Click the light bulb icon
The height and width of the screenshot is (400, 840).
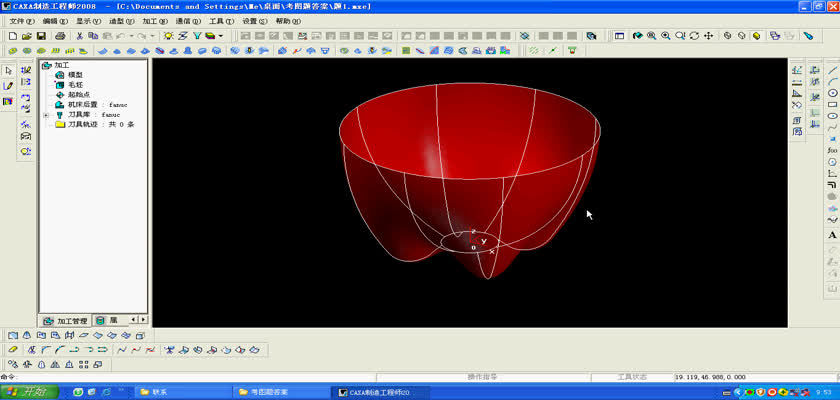169,36
